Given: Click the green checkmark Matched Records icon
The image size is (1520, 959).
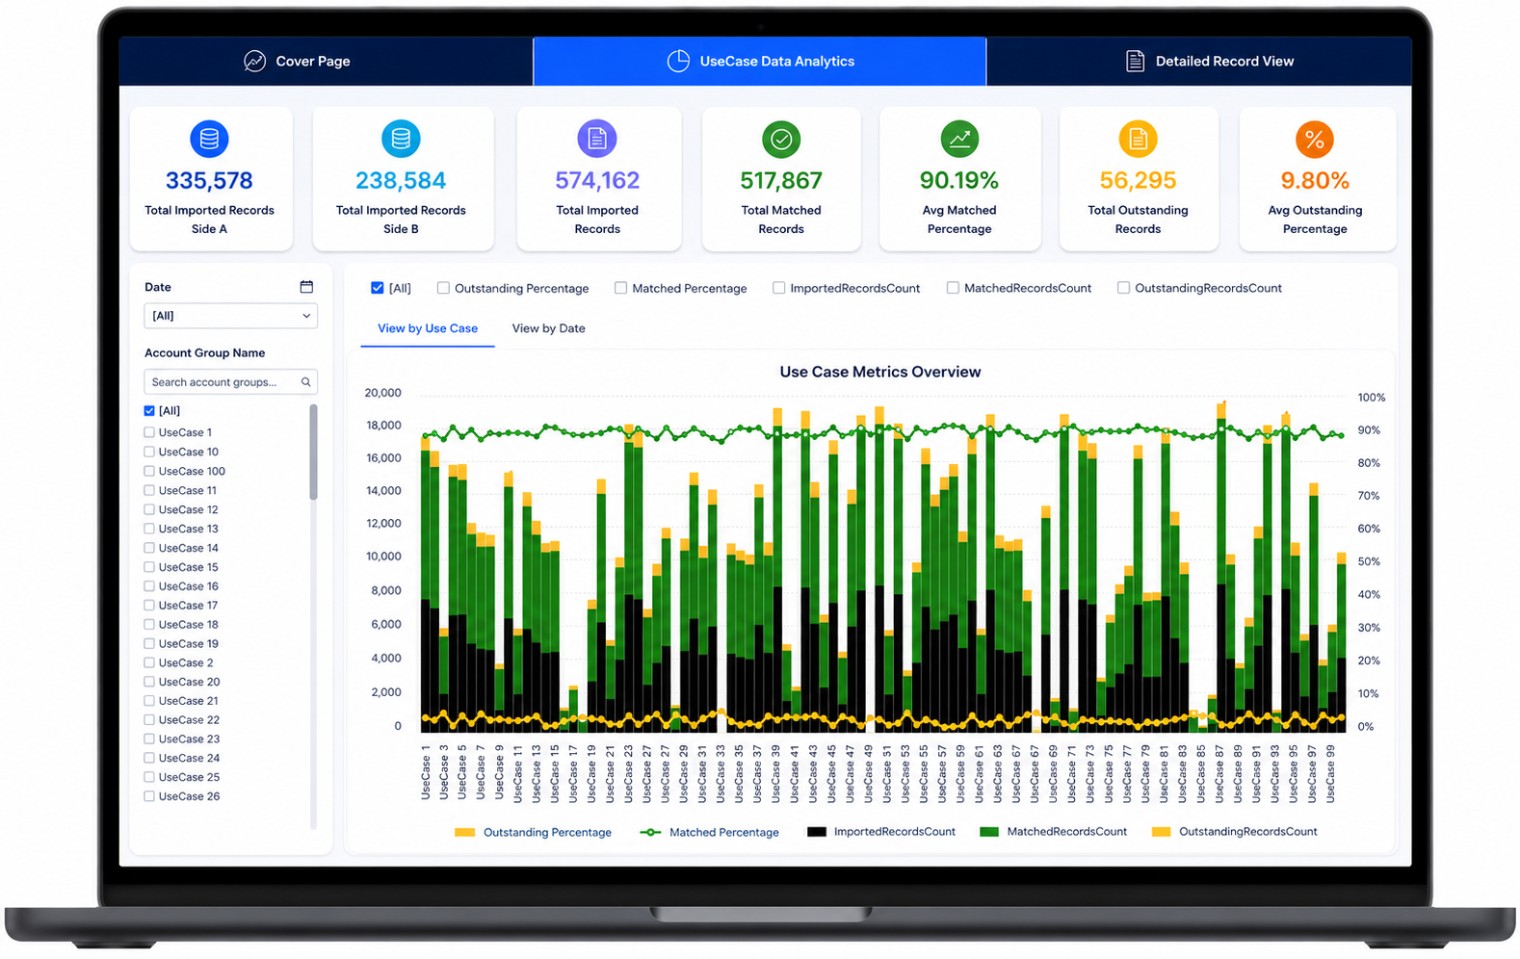Looking at the screenshot, I should 781,139.
